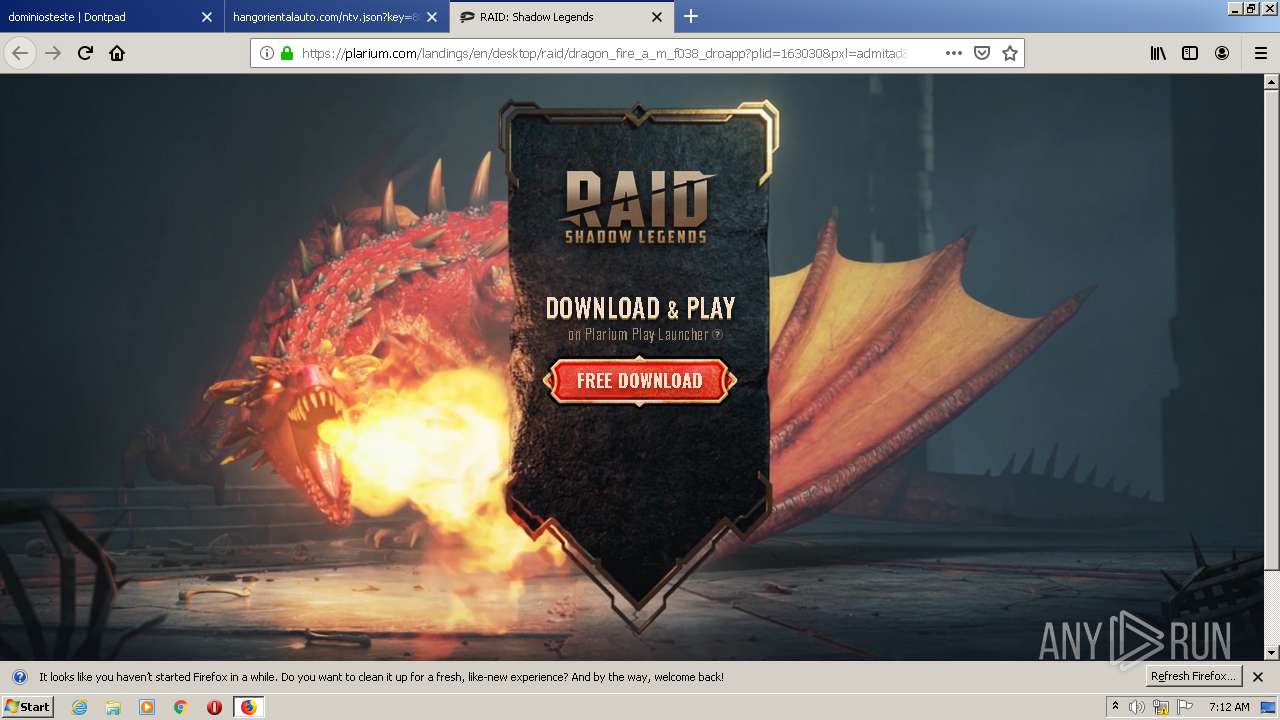Click the FREE DOWNLOAD button
This screenshot has height=720, width=1280.
pos(640,381)
